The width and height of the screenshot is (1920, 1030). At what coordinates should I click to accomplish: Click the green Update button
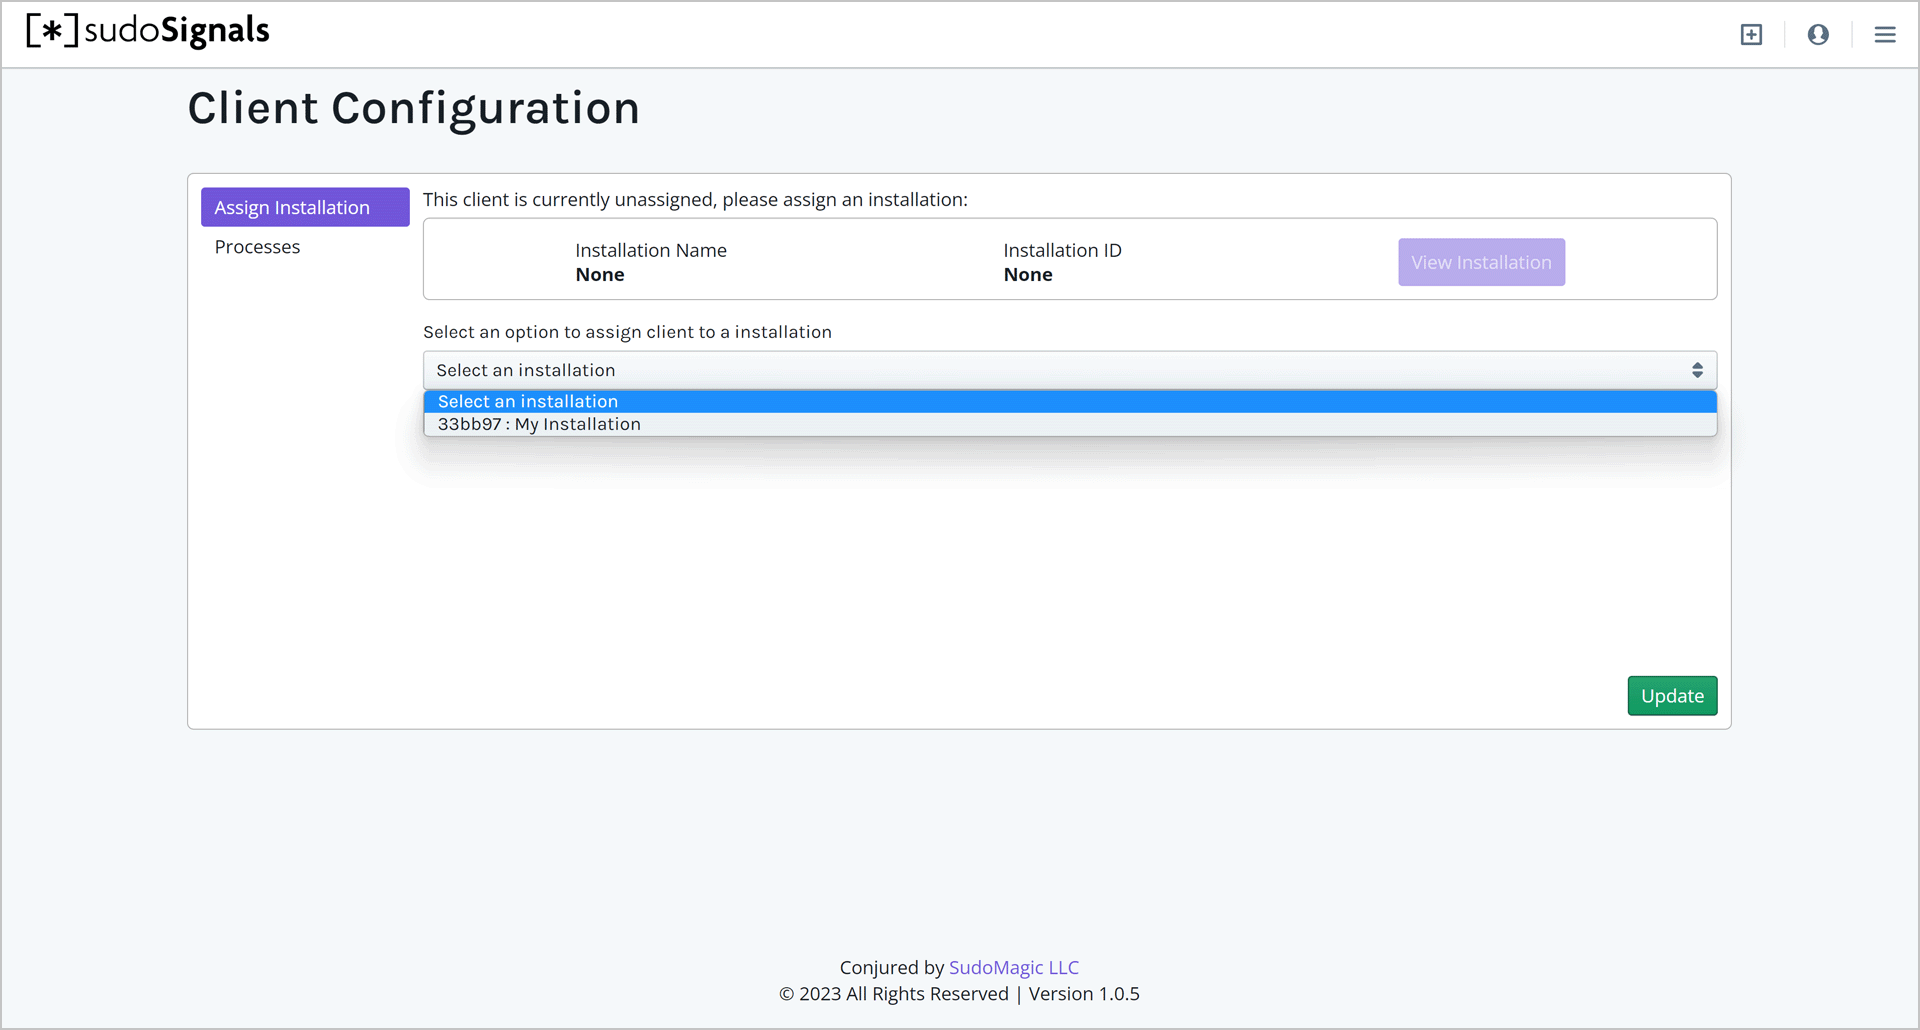(1672, 696)
